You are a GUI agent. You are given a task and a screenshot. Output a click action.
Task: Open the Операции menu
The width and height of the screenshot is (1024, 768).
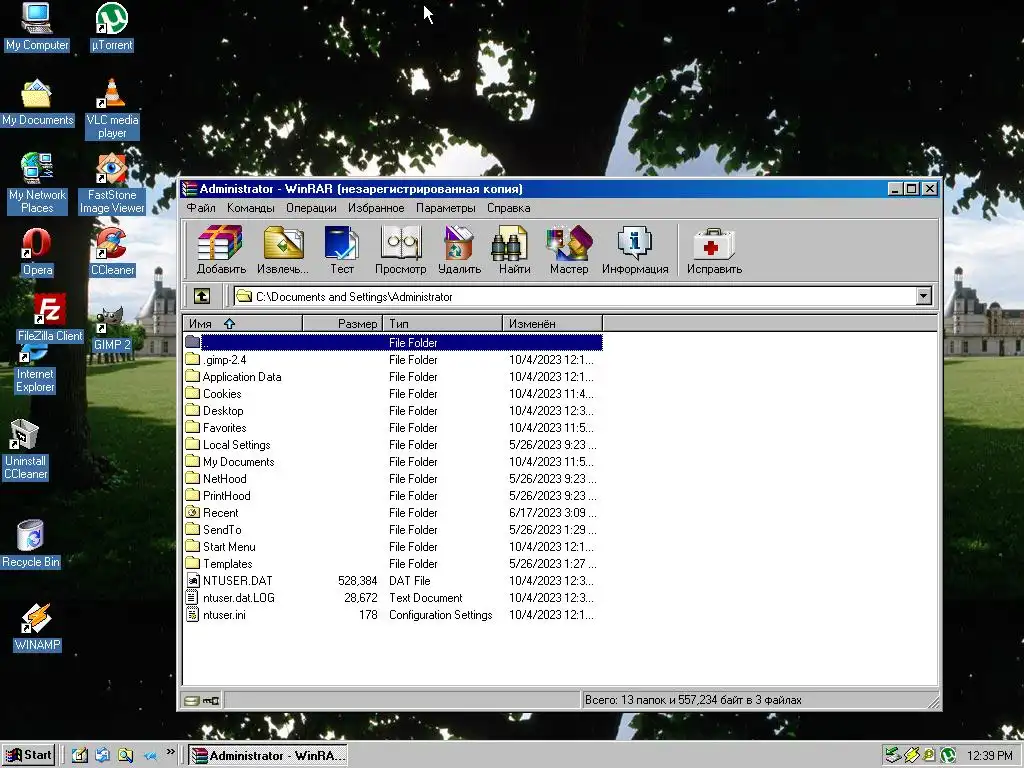(311, 208)
